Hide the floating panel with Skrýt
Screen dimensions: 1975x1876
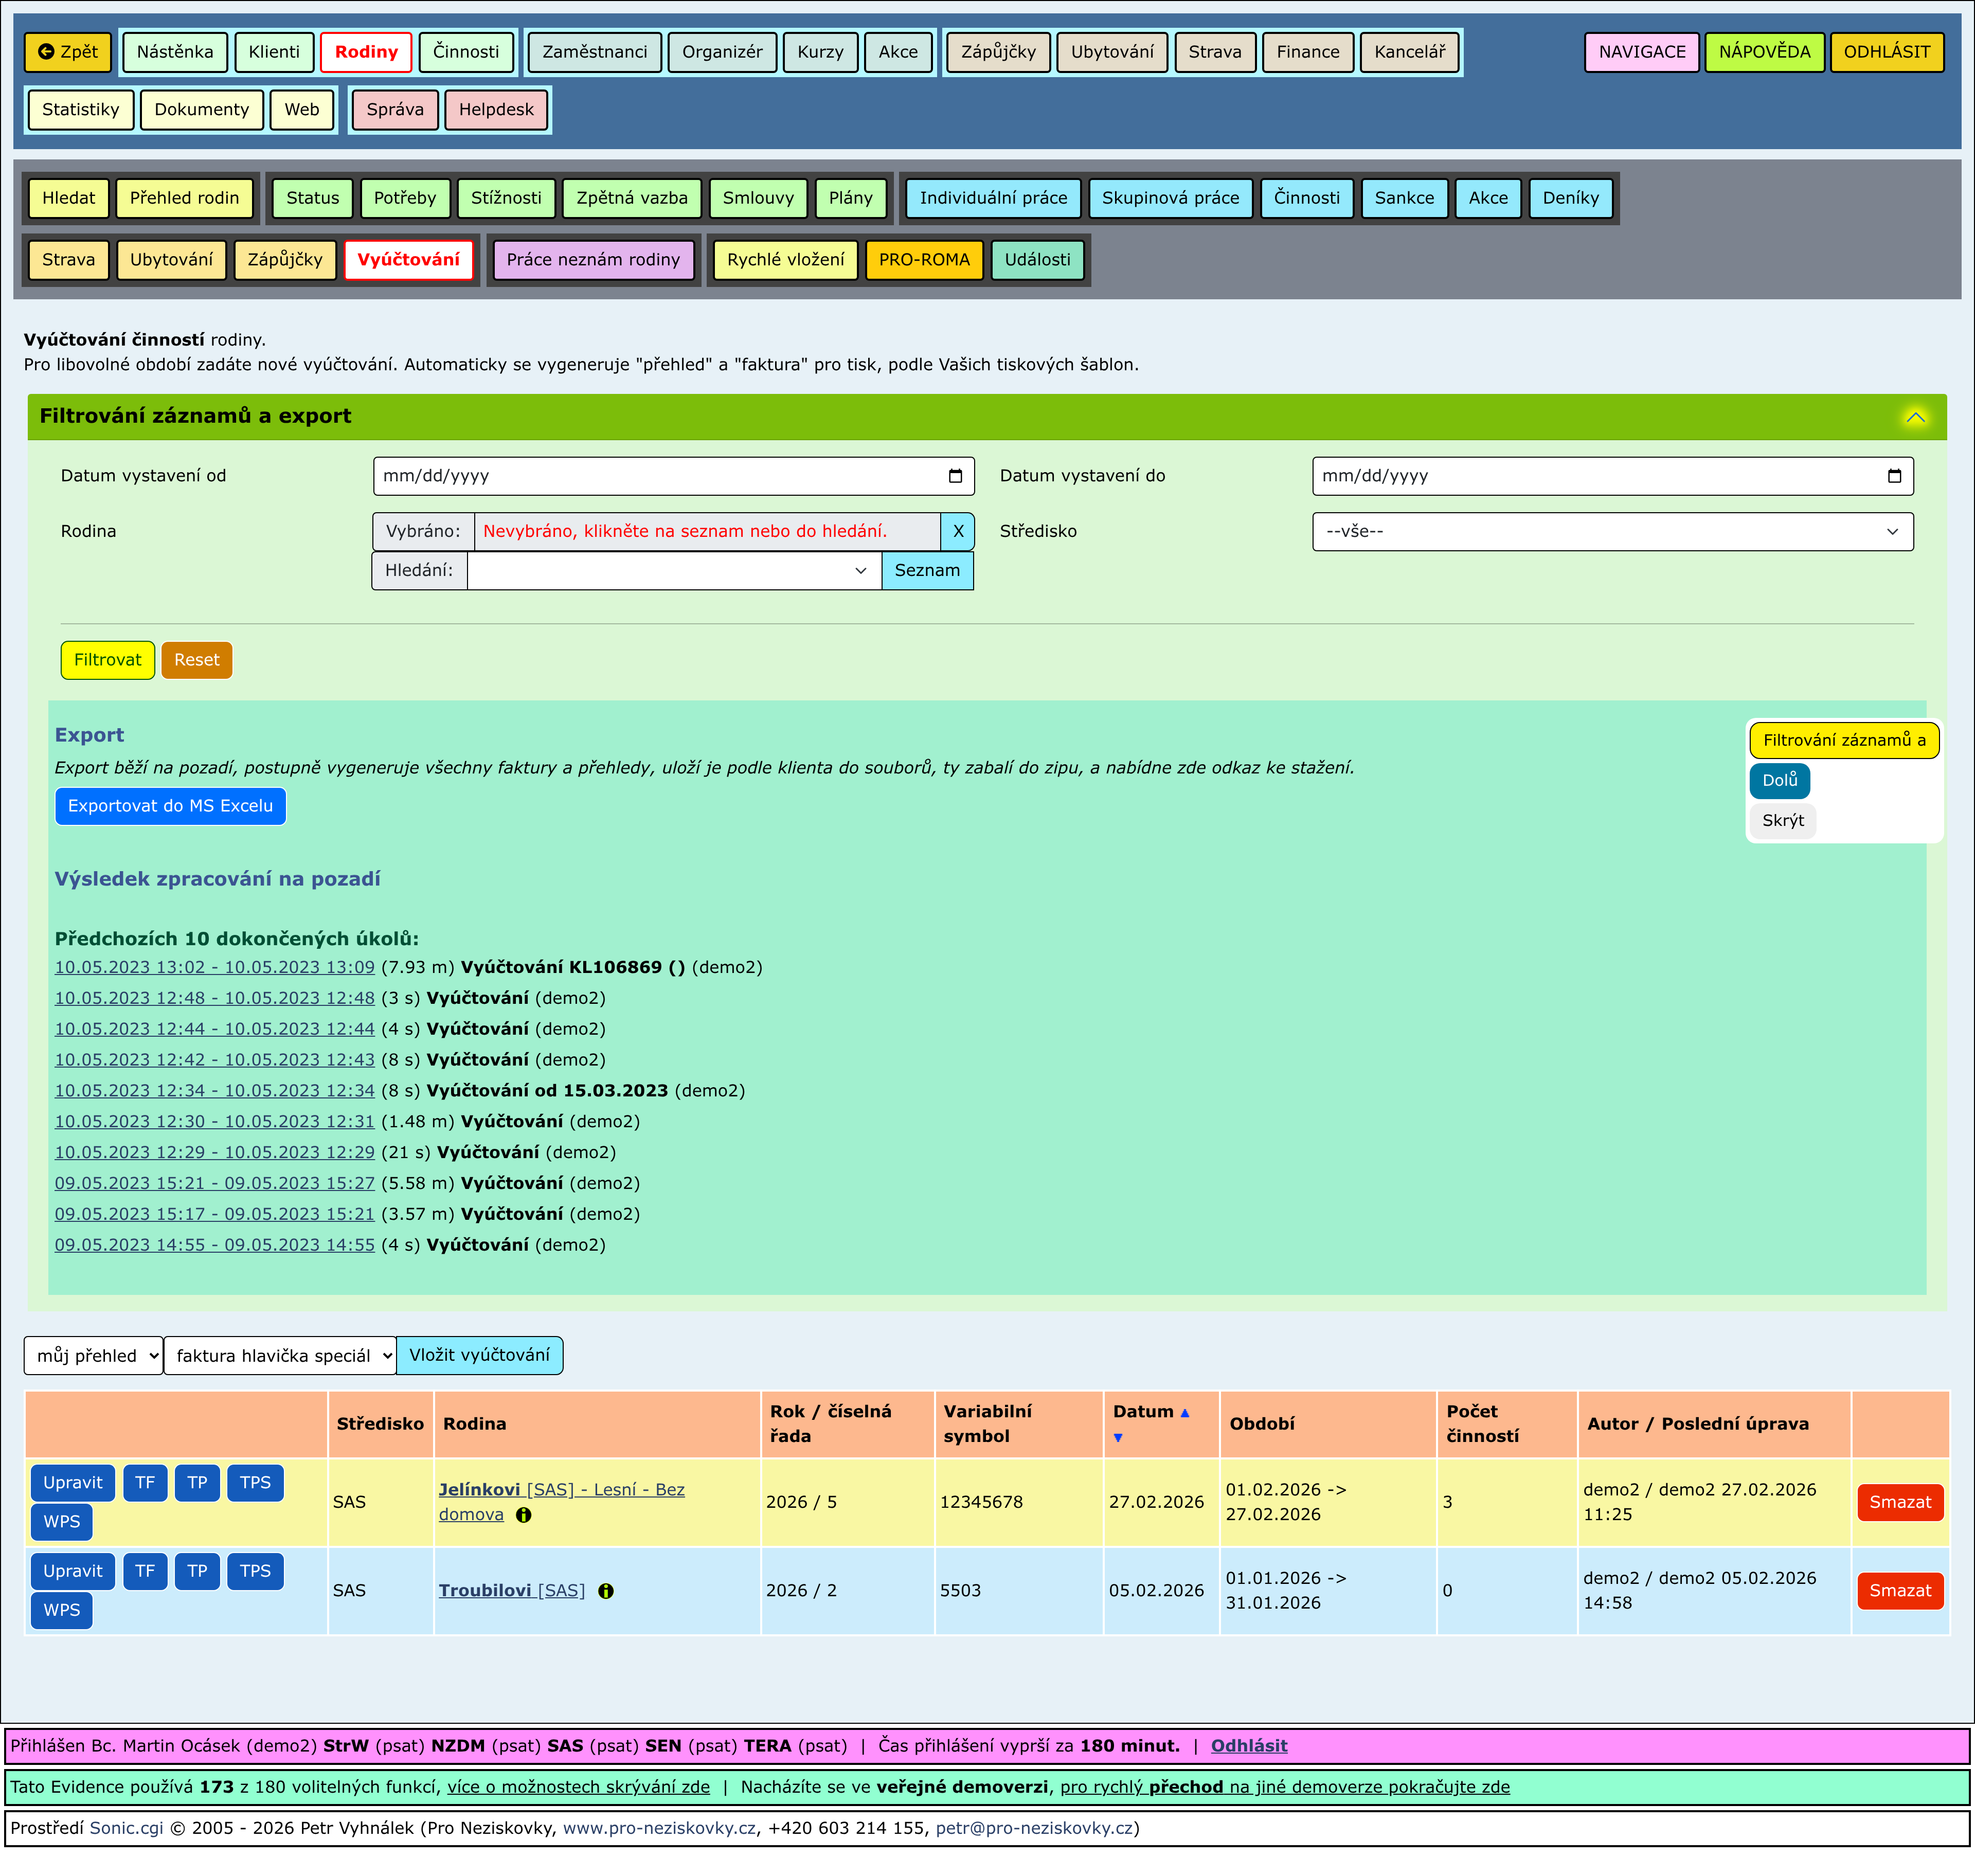tap(1782, 821)
